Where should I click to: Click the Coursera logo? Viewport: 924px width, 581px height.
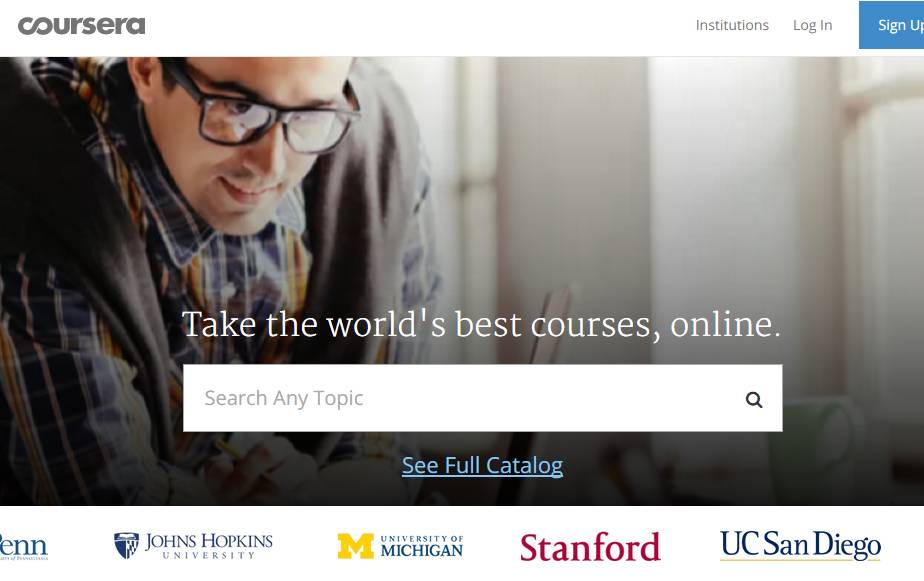(x=81, y=25)
